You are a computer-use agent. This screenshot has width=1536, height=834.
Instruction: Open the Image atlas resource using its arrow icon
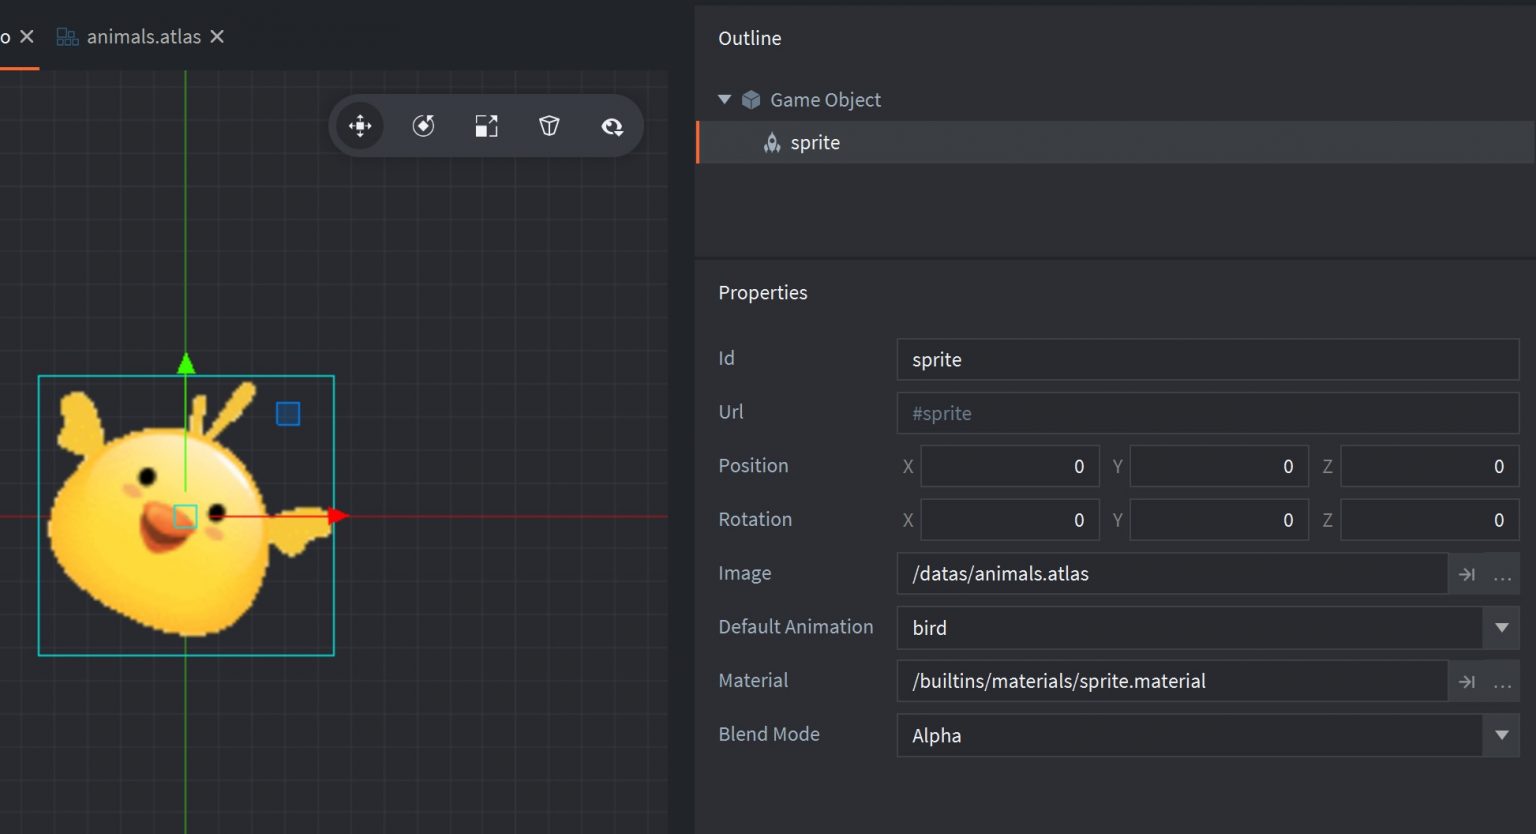[x=1466, y=574]
